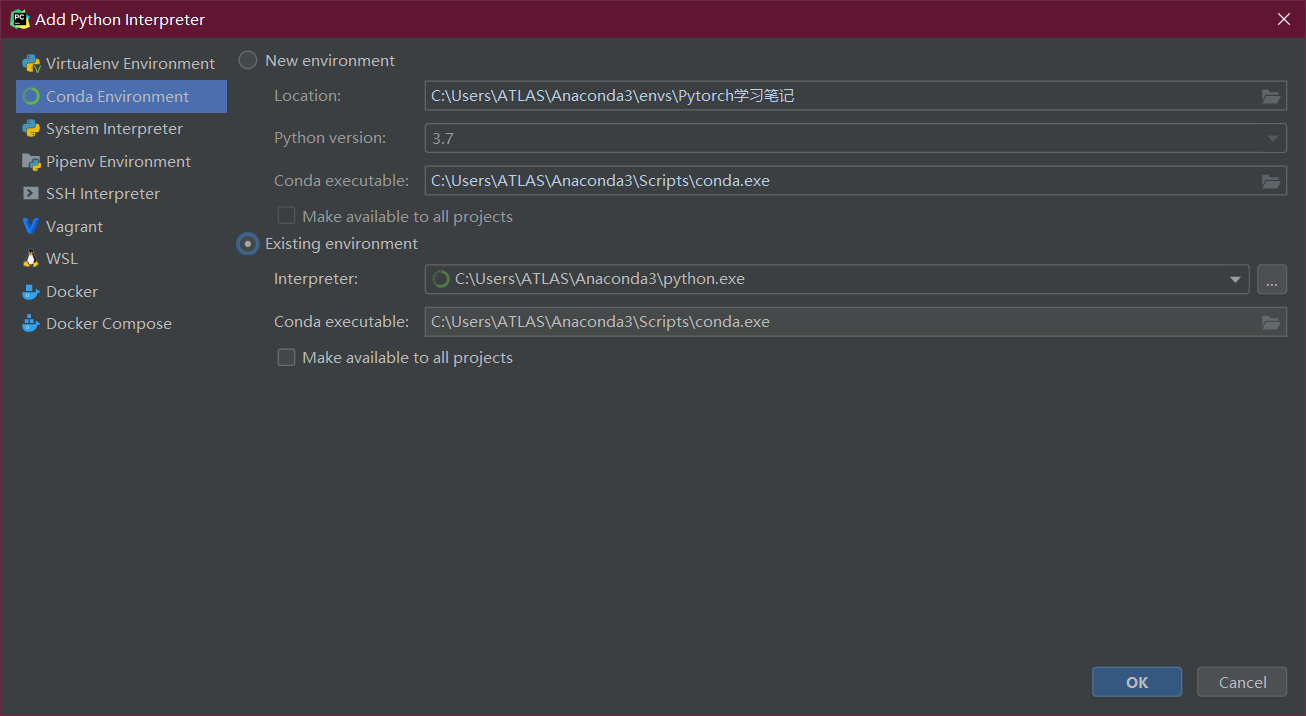Click the System Interpreter Python icon

[x=31, y=129]
